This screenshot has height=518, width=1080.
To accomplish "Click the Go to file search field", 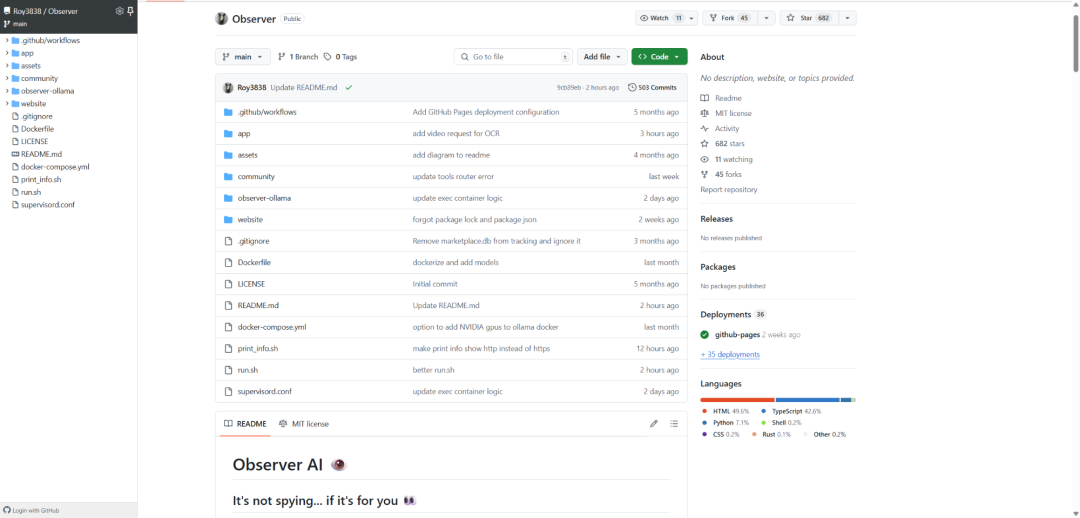I will point(513,56).
